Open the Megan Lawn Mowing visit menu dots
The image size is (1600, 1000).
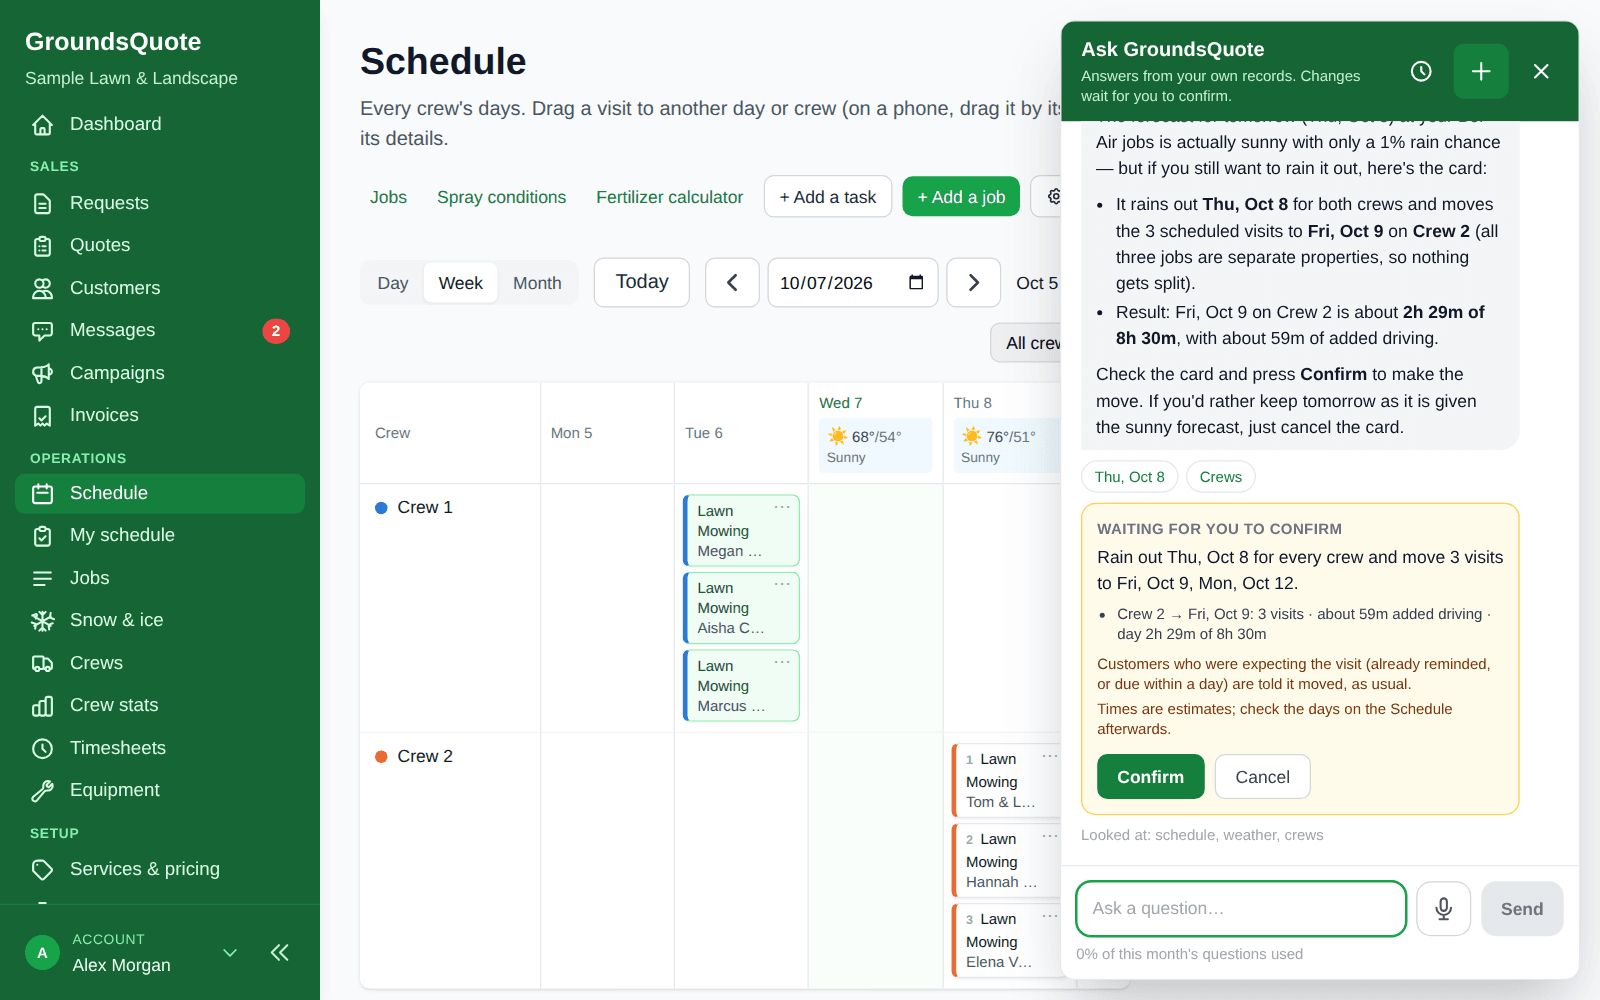tap(782, 508)
